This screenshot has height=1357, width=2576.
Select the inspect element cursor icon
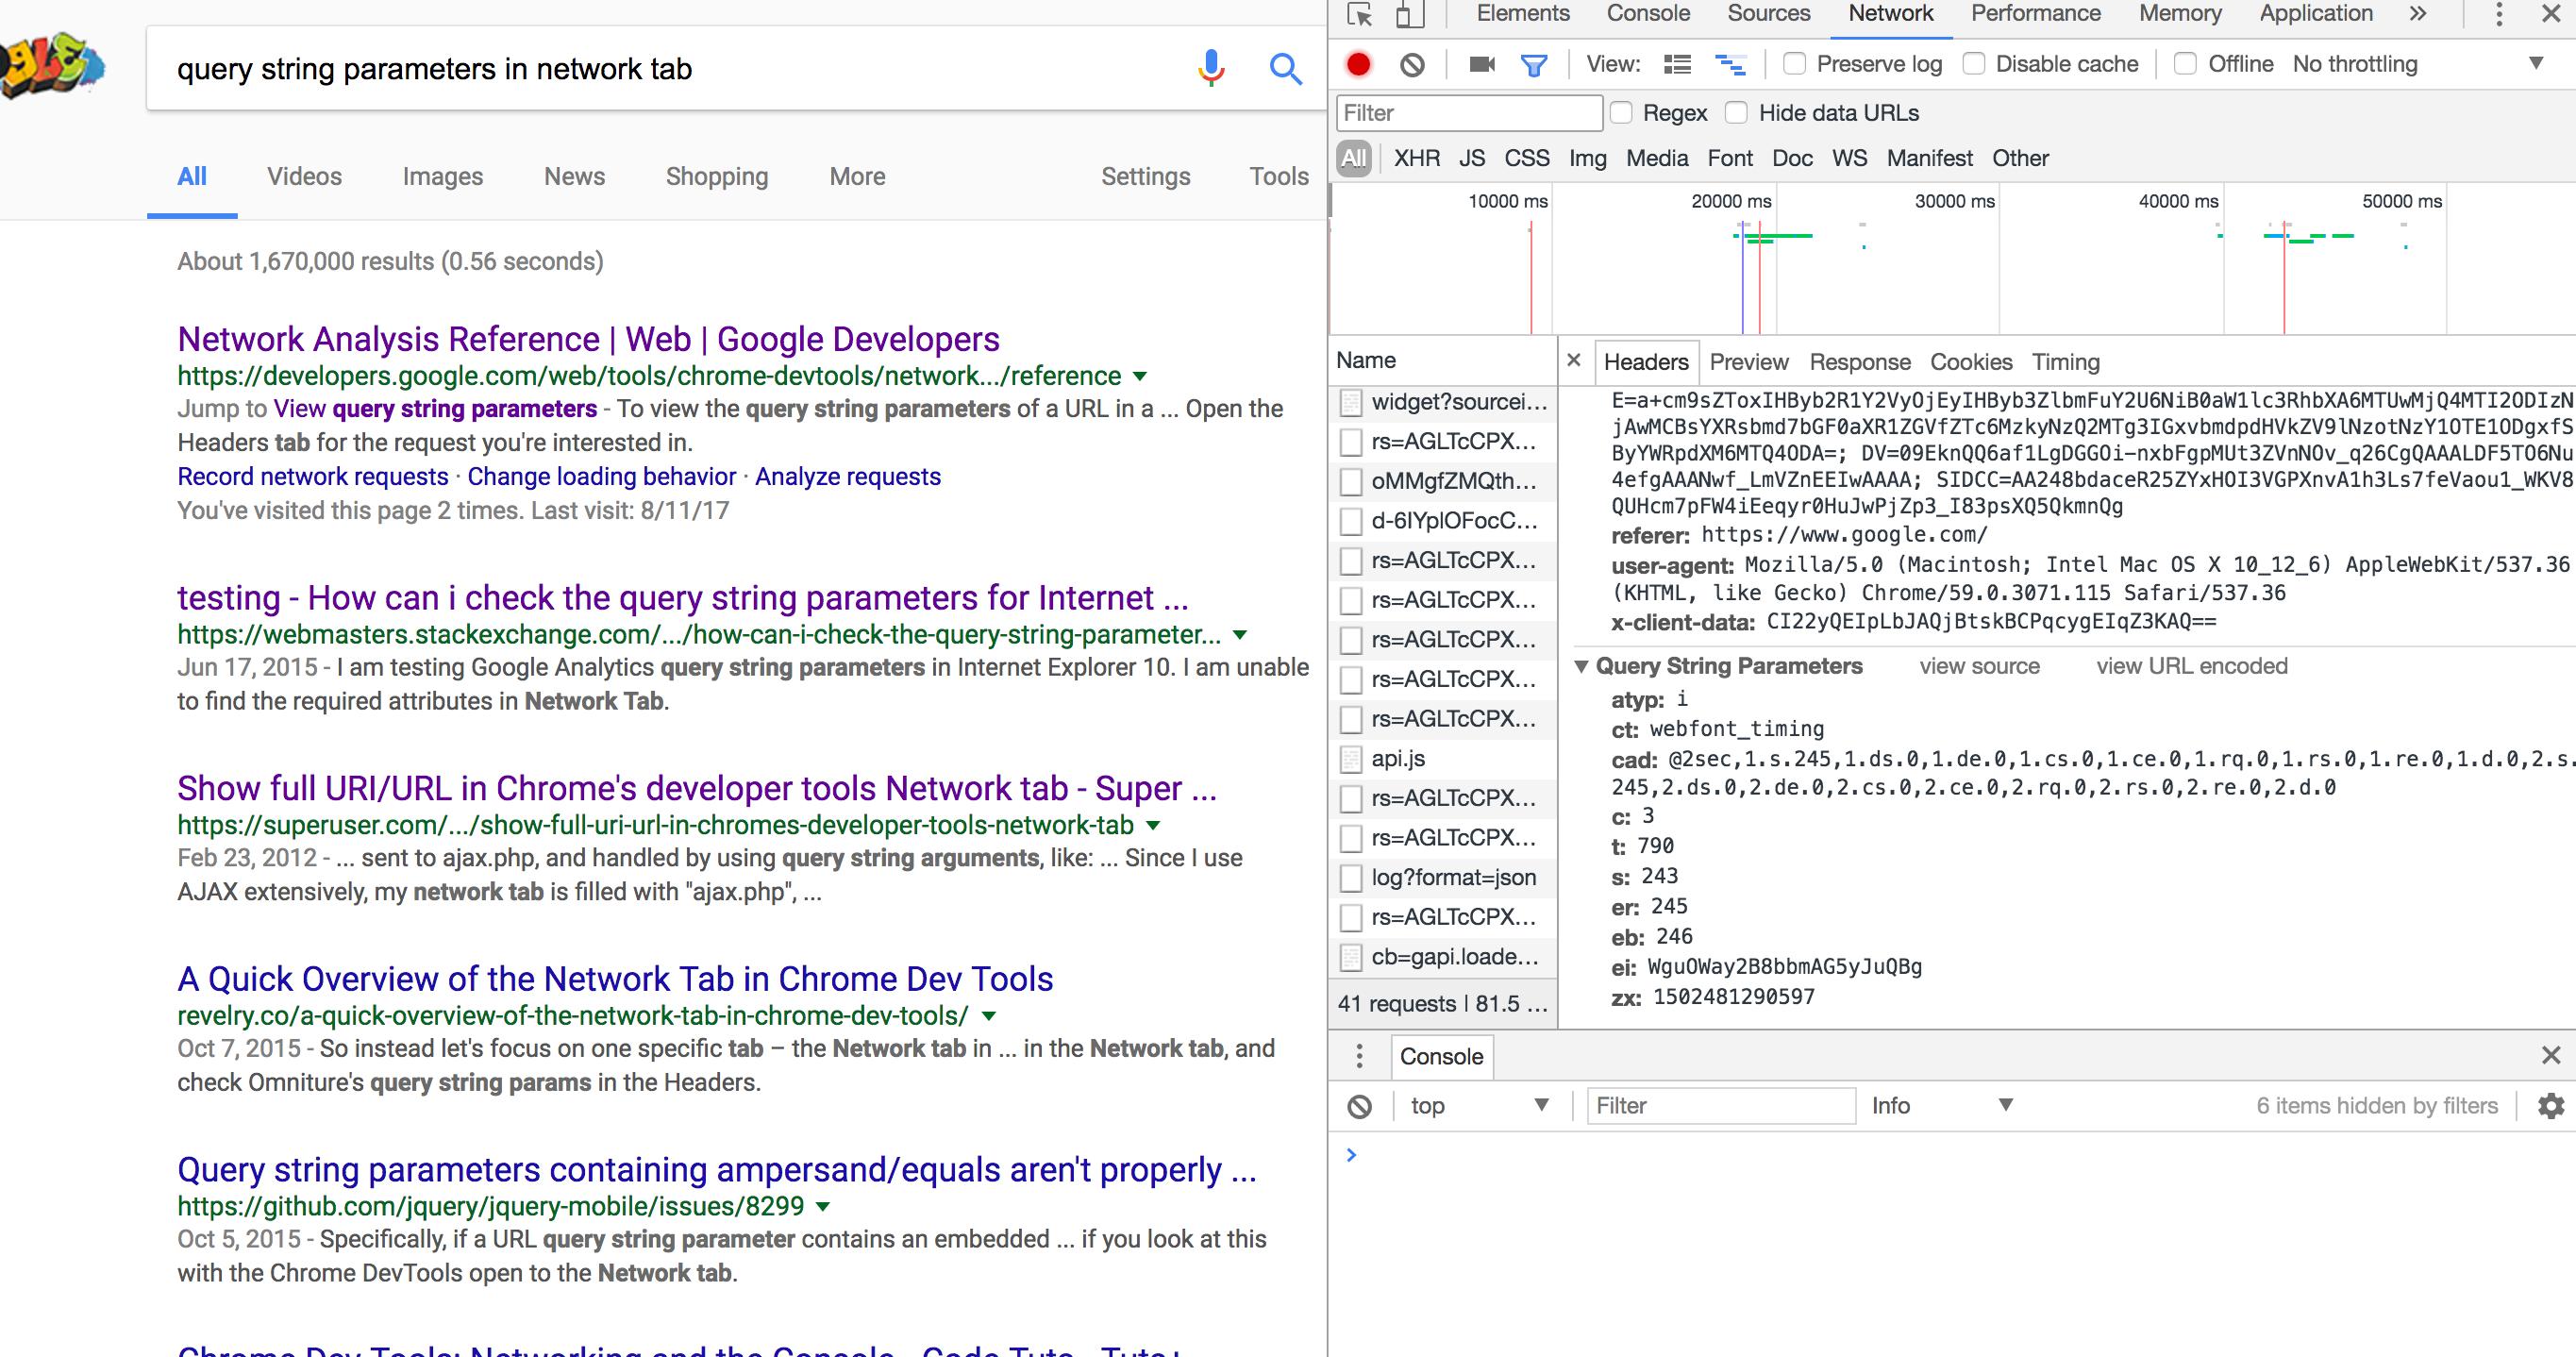click(1359, 14)
